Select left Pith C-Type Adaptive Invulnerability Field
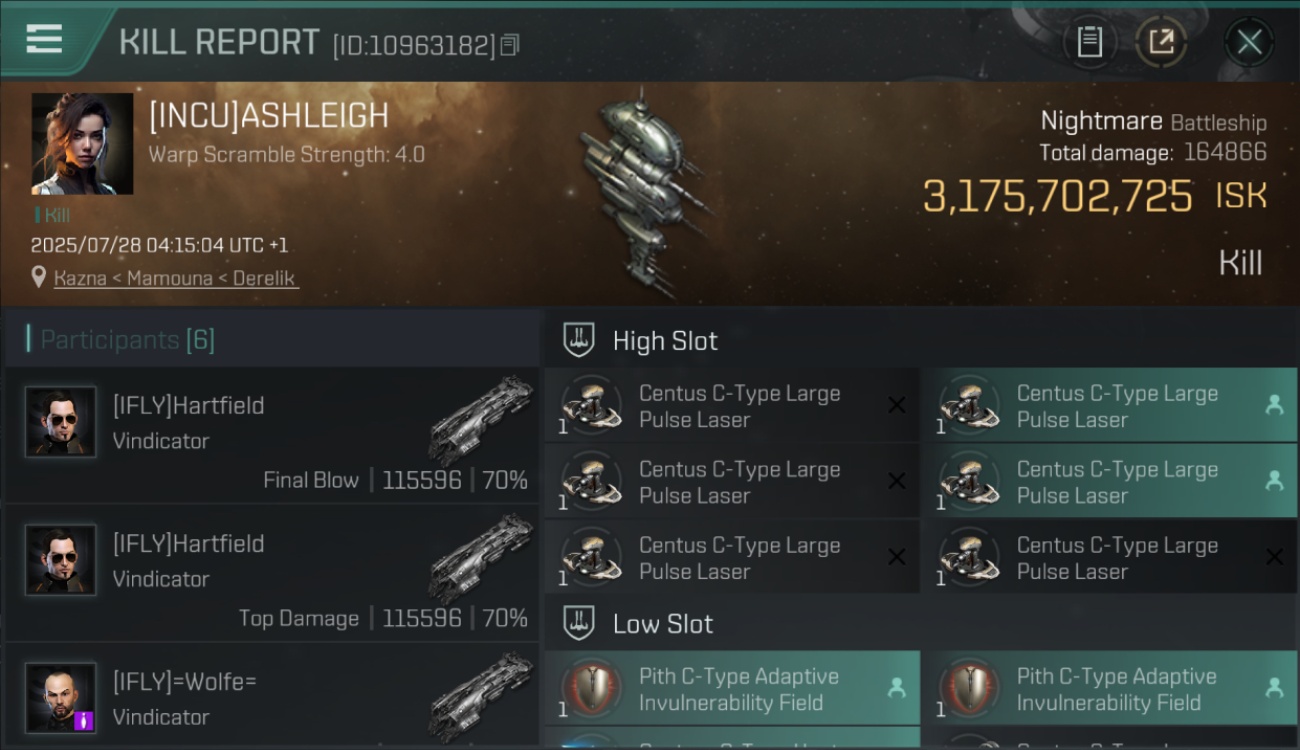 (732, 689)
